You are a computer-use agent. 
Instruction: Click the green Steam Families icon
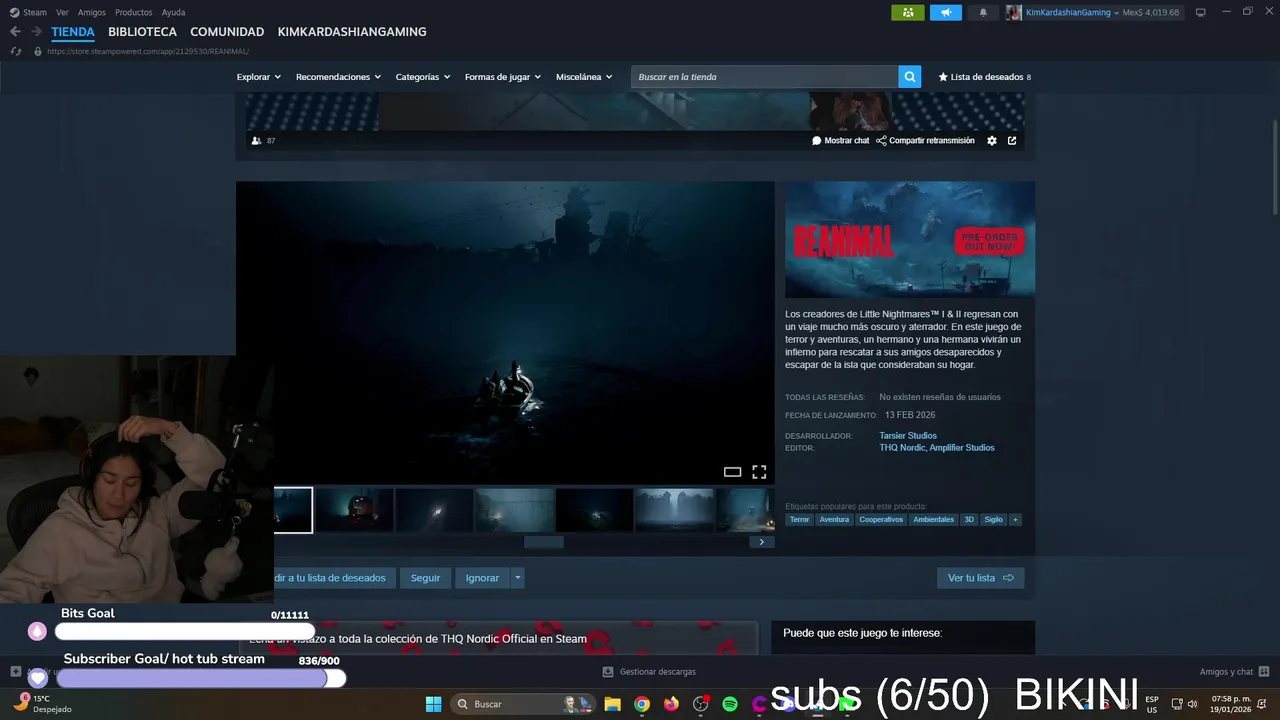pyautogui.click(x=908, y=12)
